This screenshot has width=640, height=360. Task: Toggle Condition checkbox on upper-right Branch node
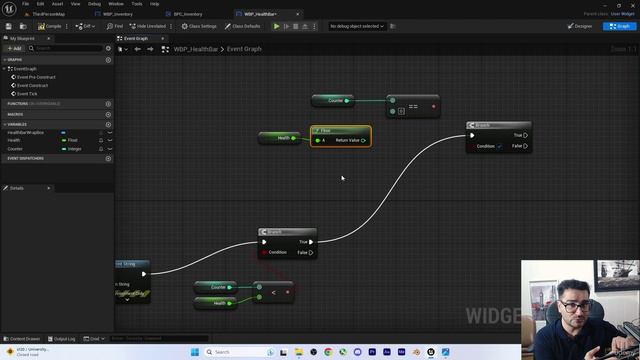[500, 146]
